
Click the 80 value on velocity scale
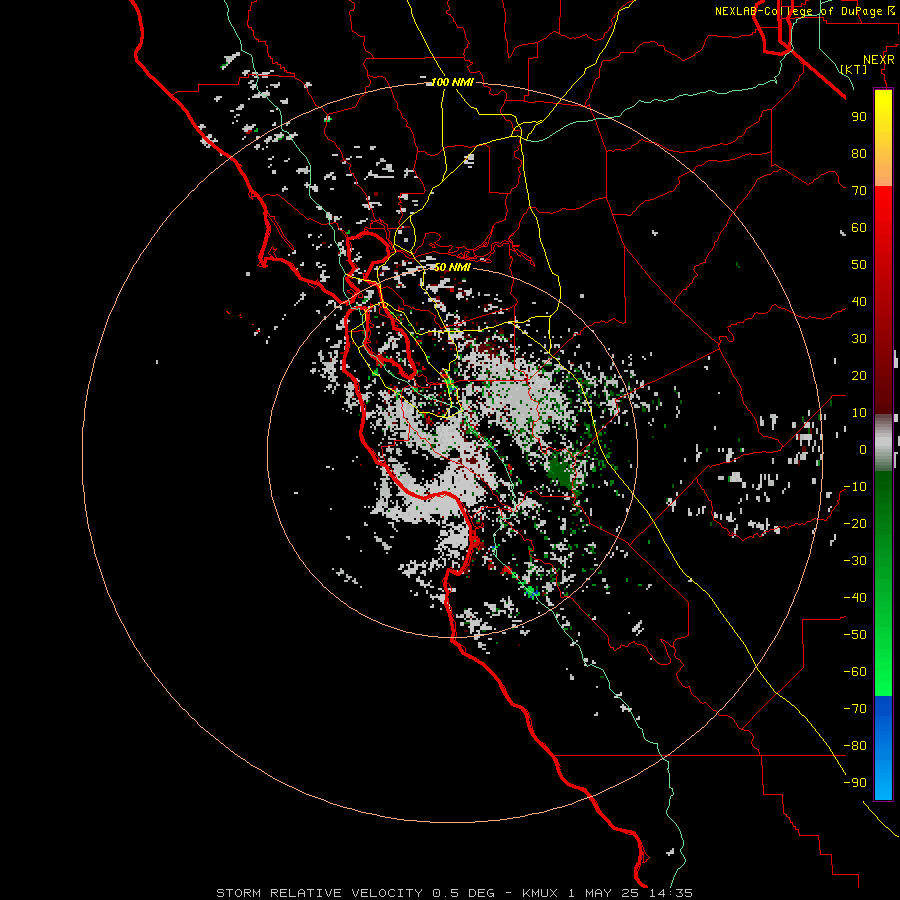pyautogui.click(x=859, y=153)
